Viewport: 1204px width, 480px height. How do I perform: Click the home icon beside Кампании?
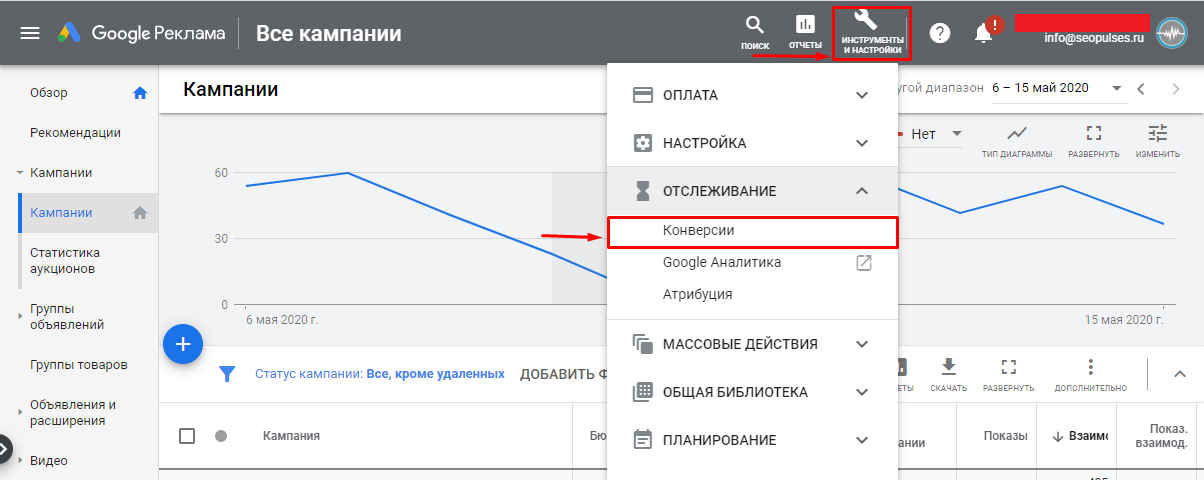click(140, 212)
